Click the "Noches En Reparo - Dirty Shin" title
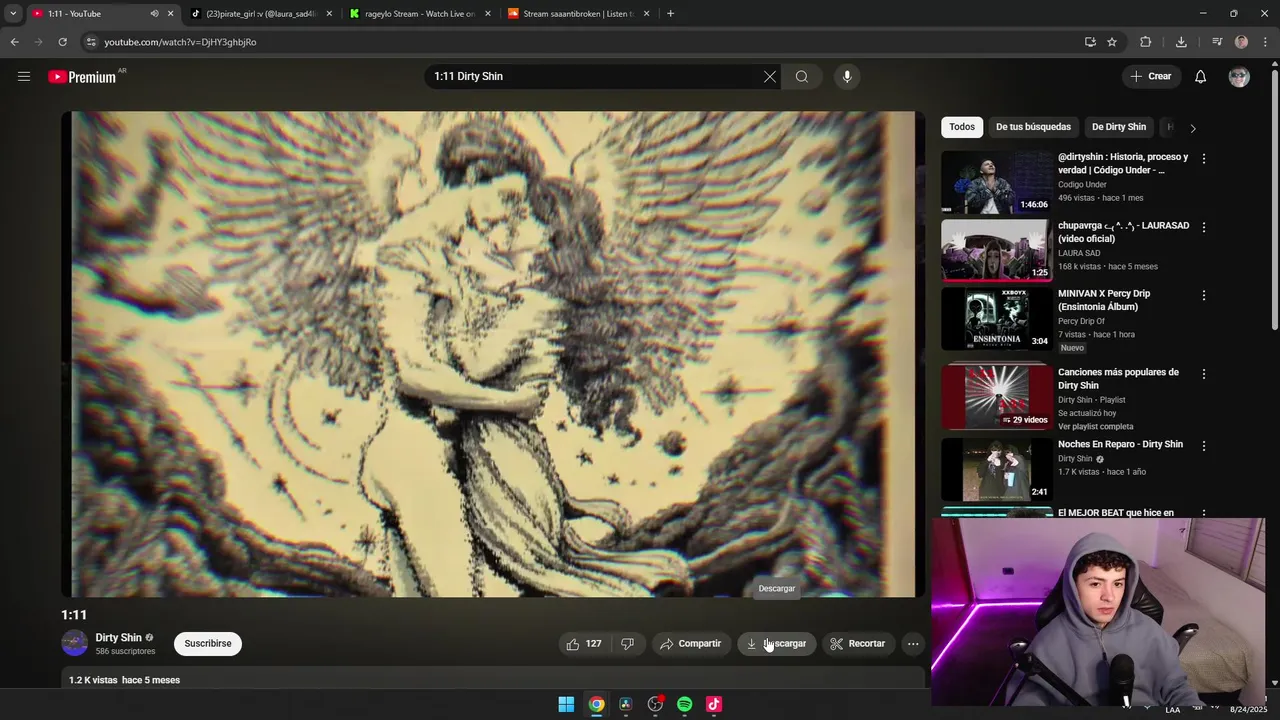Viewport: 1280px width, 720px height. click(1120, 444)
